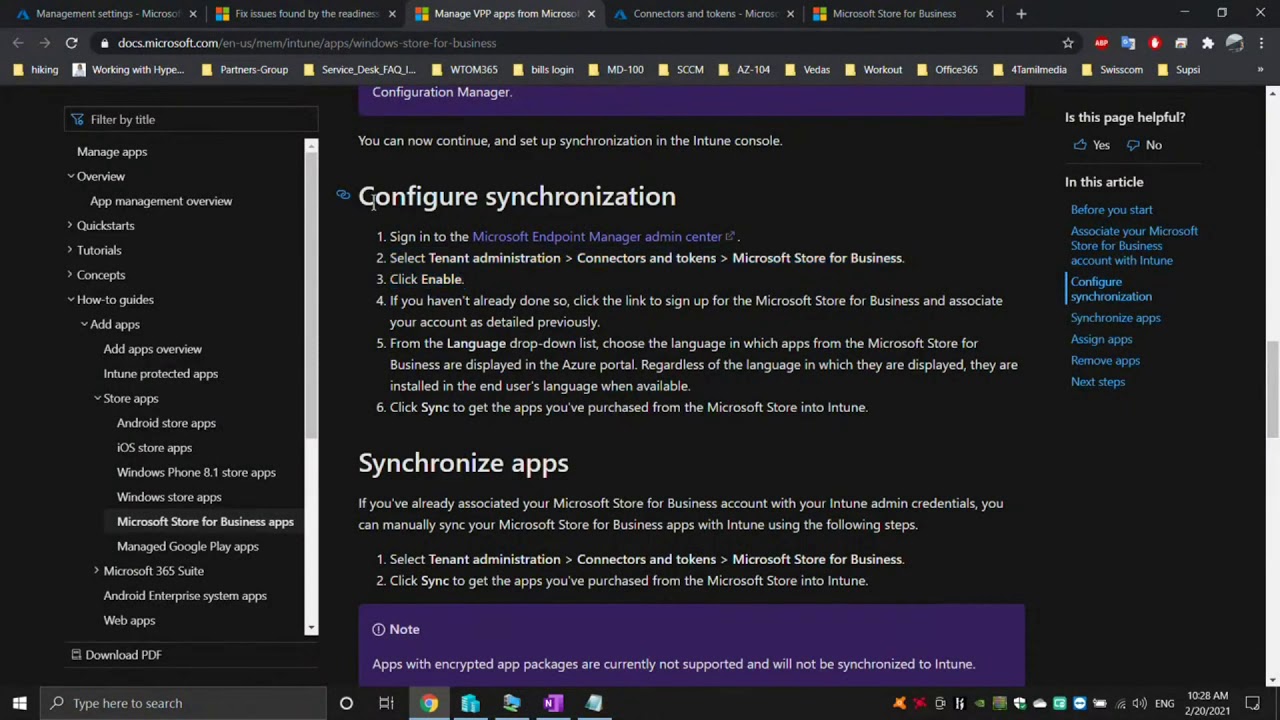Open the Cortana circle in the taskbar

click(x=346, y=703)
